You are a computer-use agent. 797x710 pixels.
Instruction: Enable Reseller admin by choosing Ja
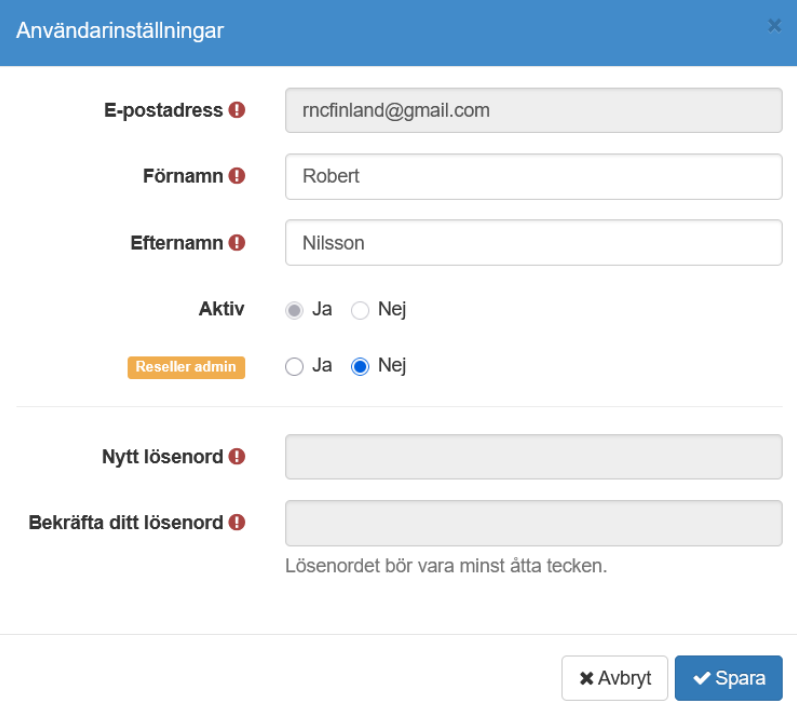[x=294, y=367]
